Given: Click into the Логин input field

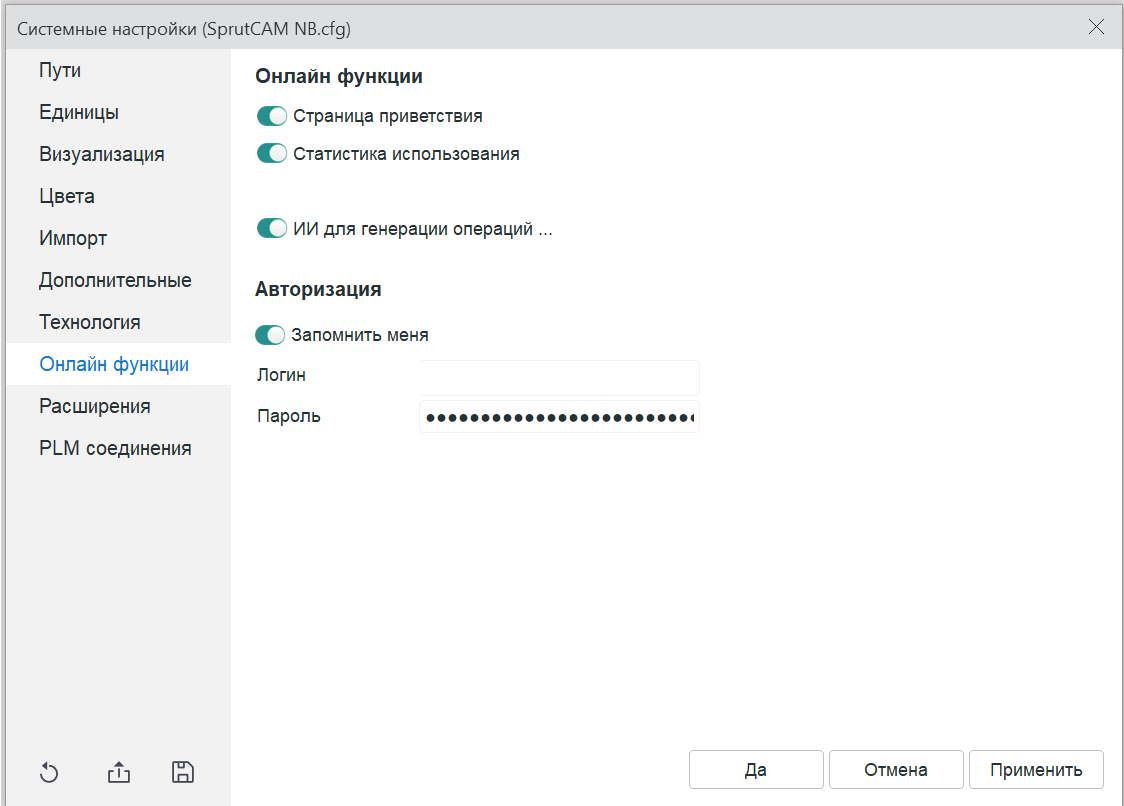Looking at the screenshot, I should tap(559, 377).
